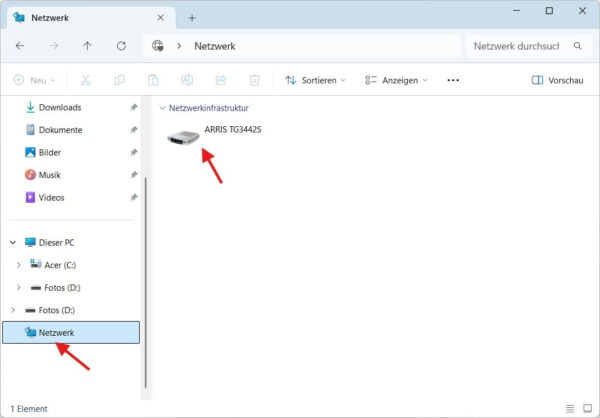Click the forward navigation arrow
600x418 pixels.
(54, 46)
